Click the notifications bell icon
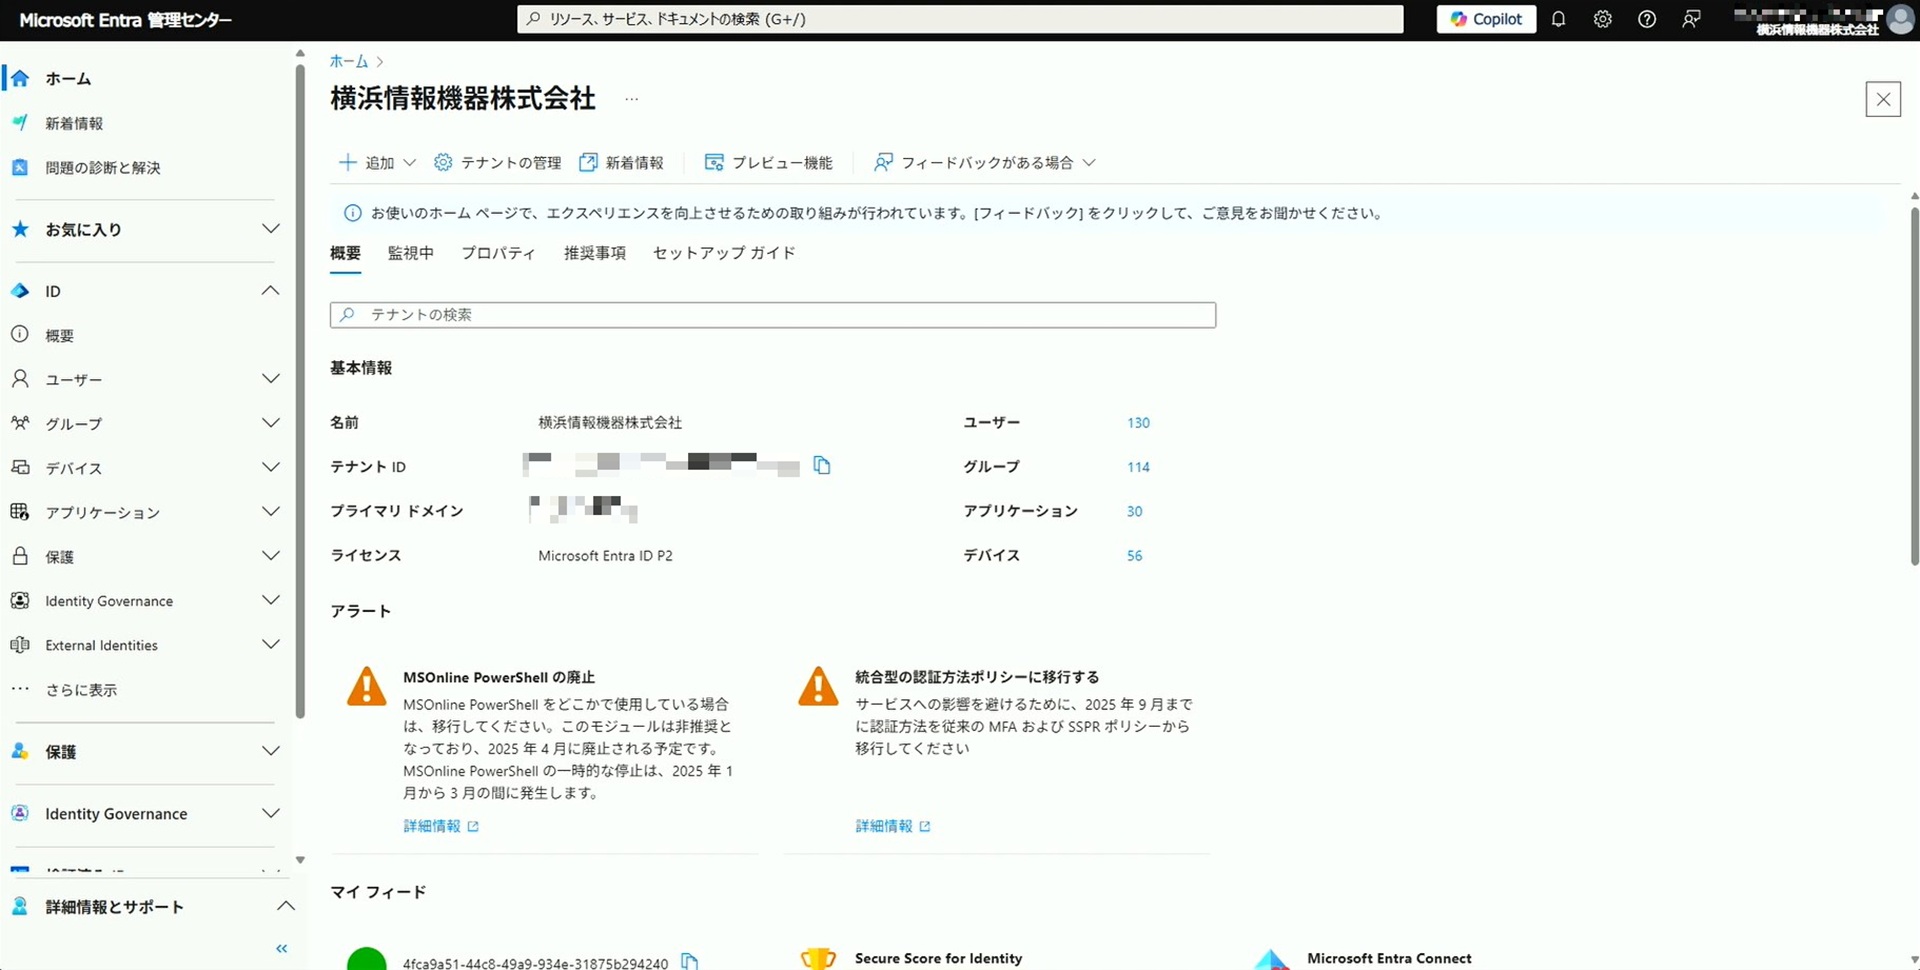 (1558, 19)
